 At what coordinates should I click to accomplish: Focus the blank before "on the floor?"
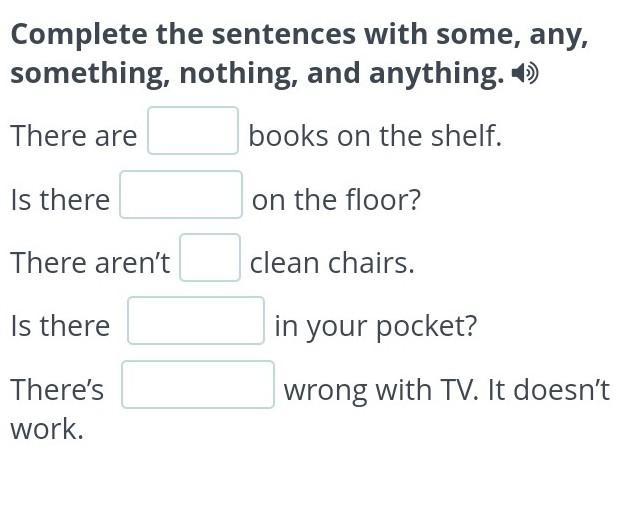[x=181, y=195]
